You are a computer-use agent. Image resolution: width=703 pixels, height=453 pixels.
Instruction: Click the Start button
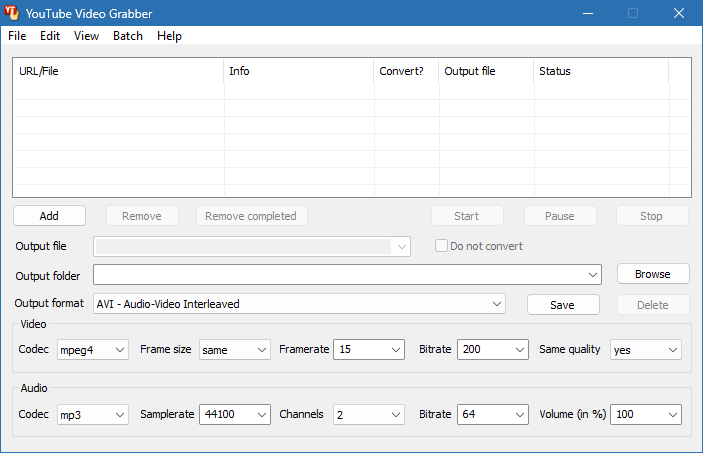pyautogui.click(x=467, y=216)
